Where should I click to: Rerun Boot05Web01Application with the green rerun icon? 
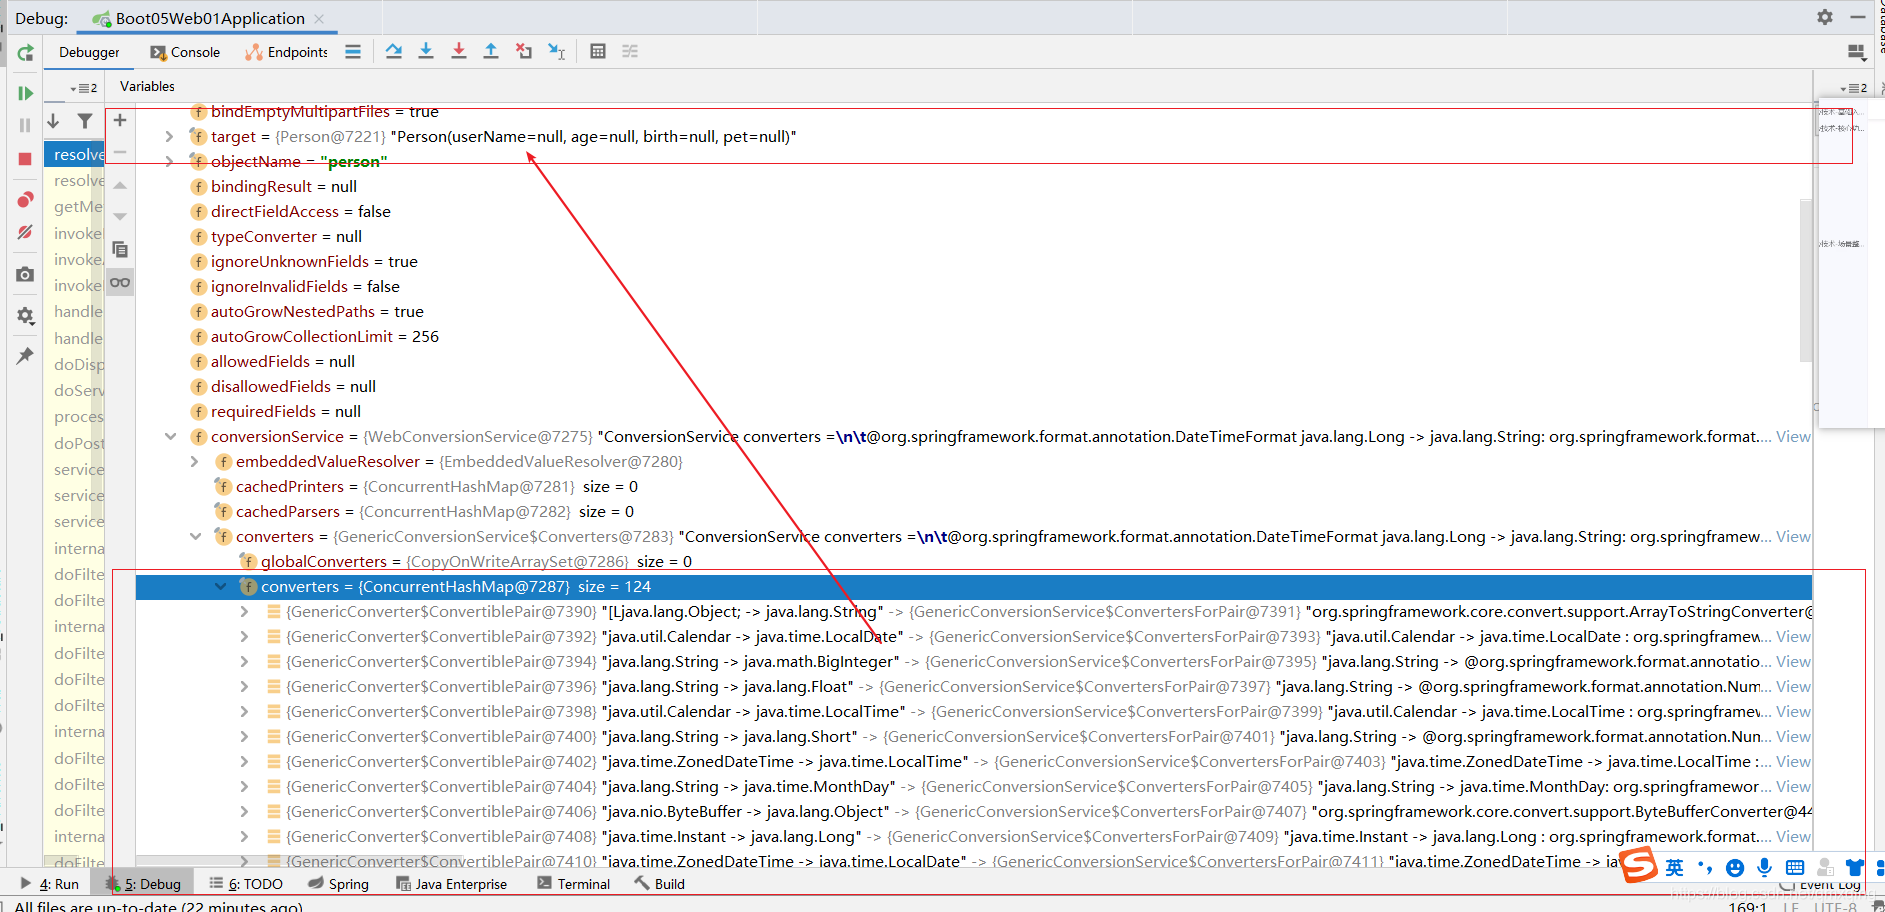(x=25, y=53)
